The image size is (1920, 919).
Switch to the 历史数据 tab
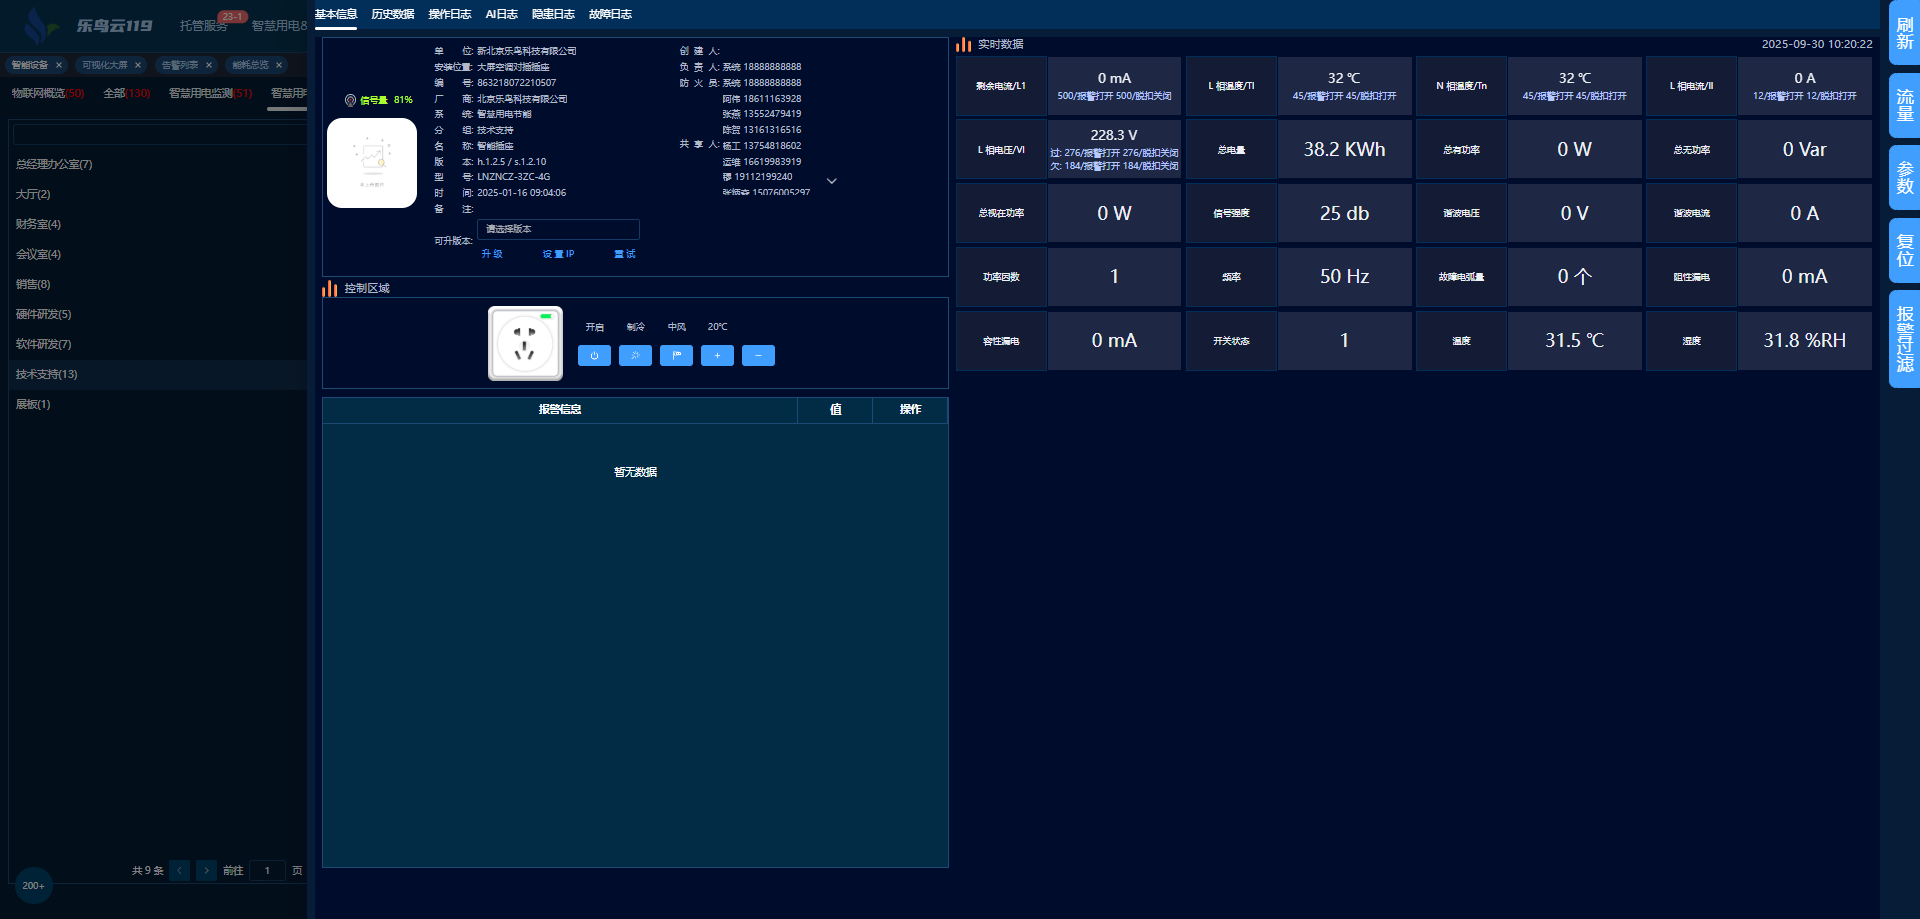(x=392, y=14)
